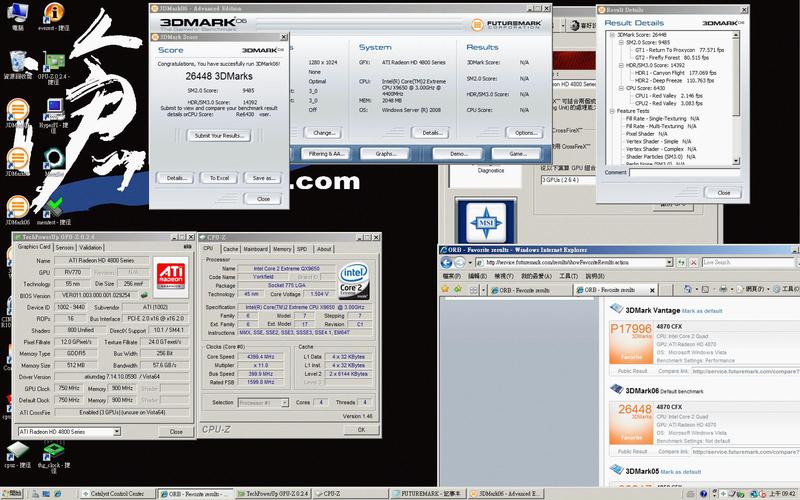Click the GPU-Z camera screenshot icon
The height and width of the screenshot is (500, 800).
pyautogui.click(x=187, y=246)
